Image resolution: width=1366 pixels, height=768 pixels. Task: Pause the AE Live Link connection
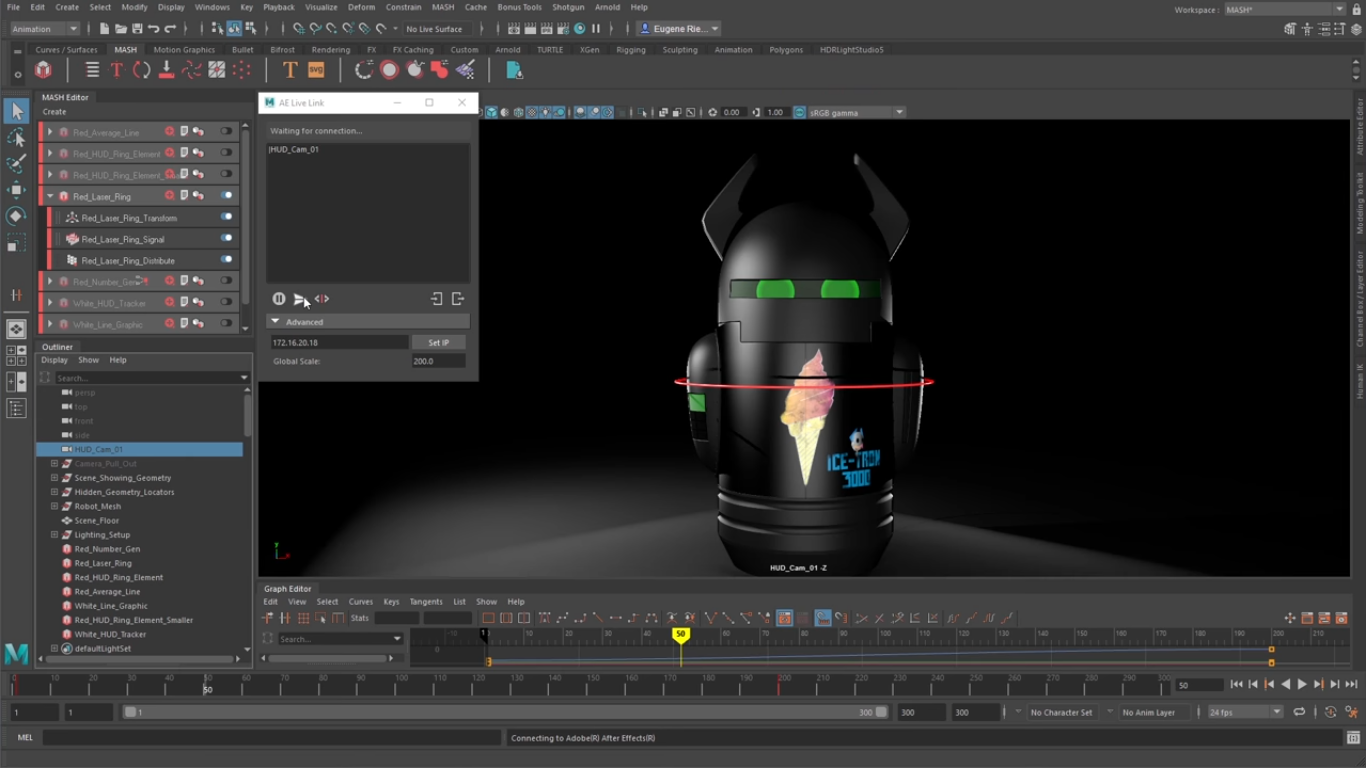[x=279, y=299]
